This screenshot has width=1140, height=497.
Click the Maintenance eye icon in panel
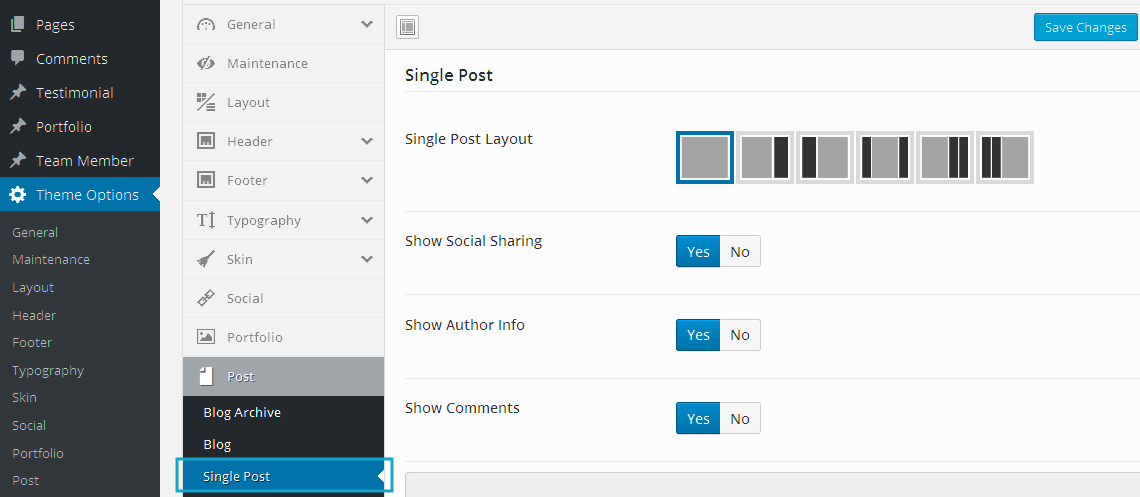click(x=206, y=63)
